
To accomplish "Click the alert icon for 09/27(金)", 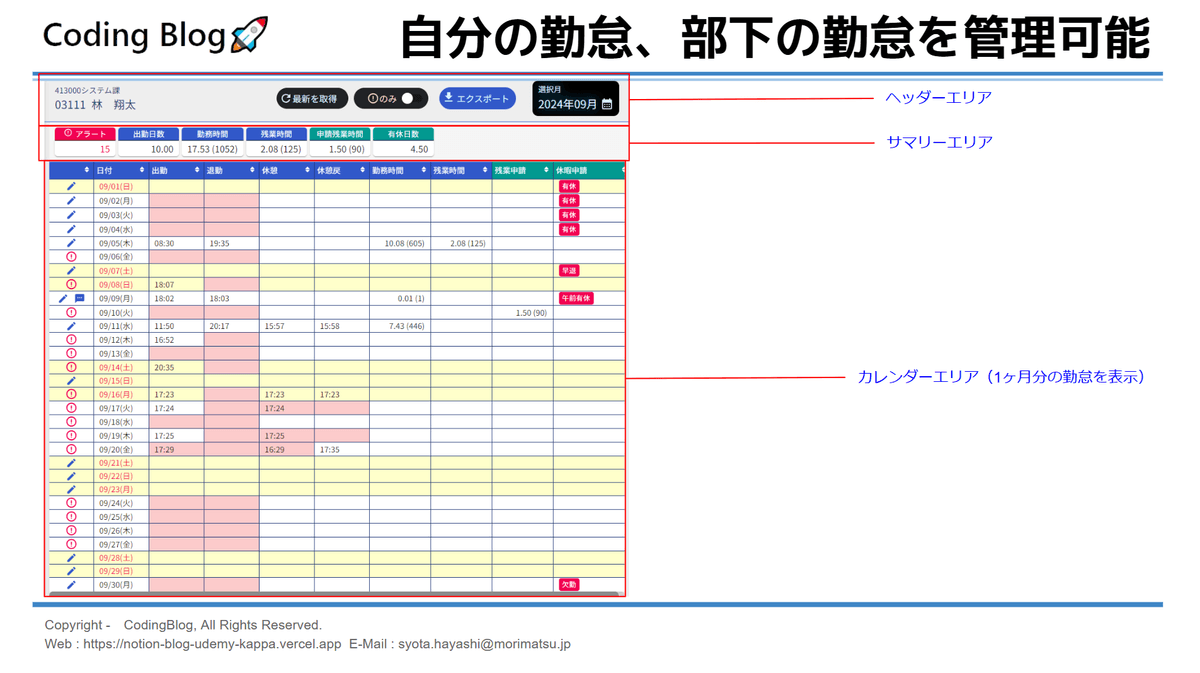I will (71, 544).
